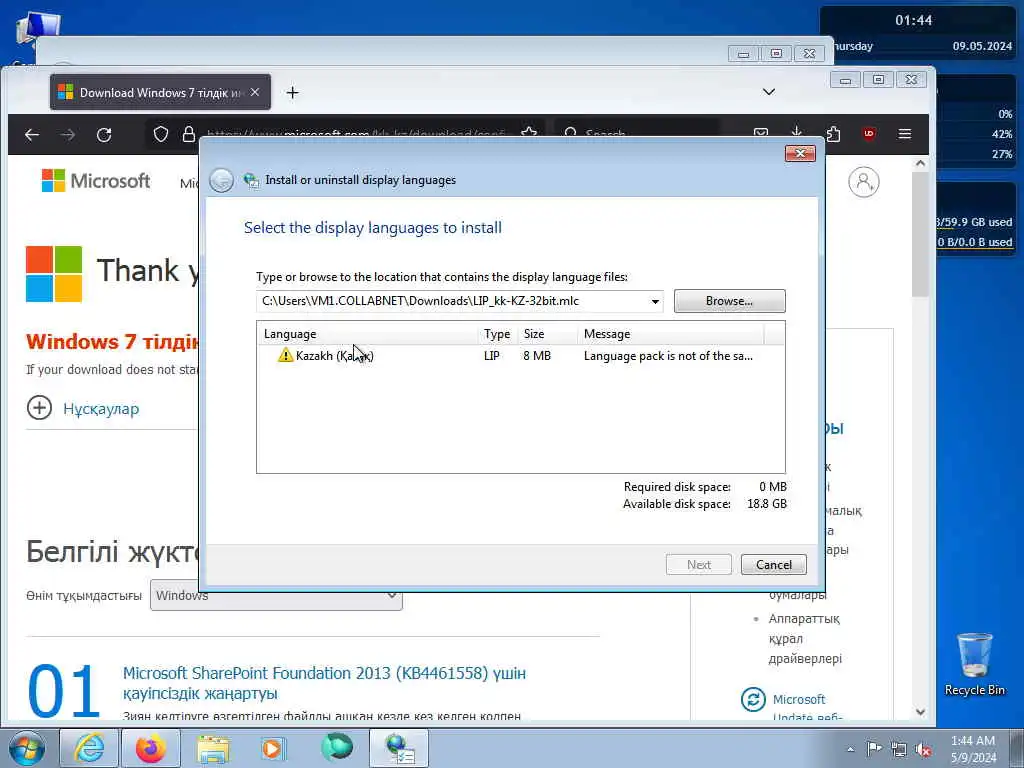Click the network tray icon
Screen dimensions: 1024x768
(899, 749)
